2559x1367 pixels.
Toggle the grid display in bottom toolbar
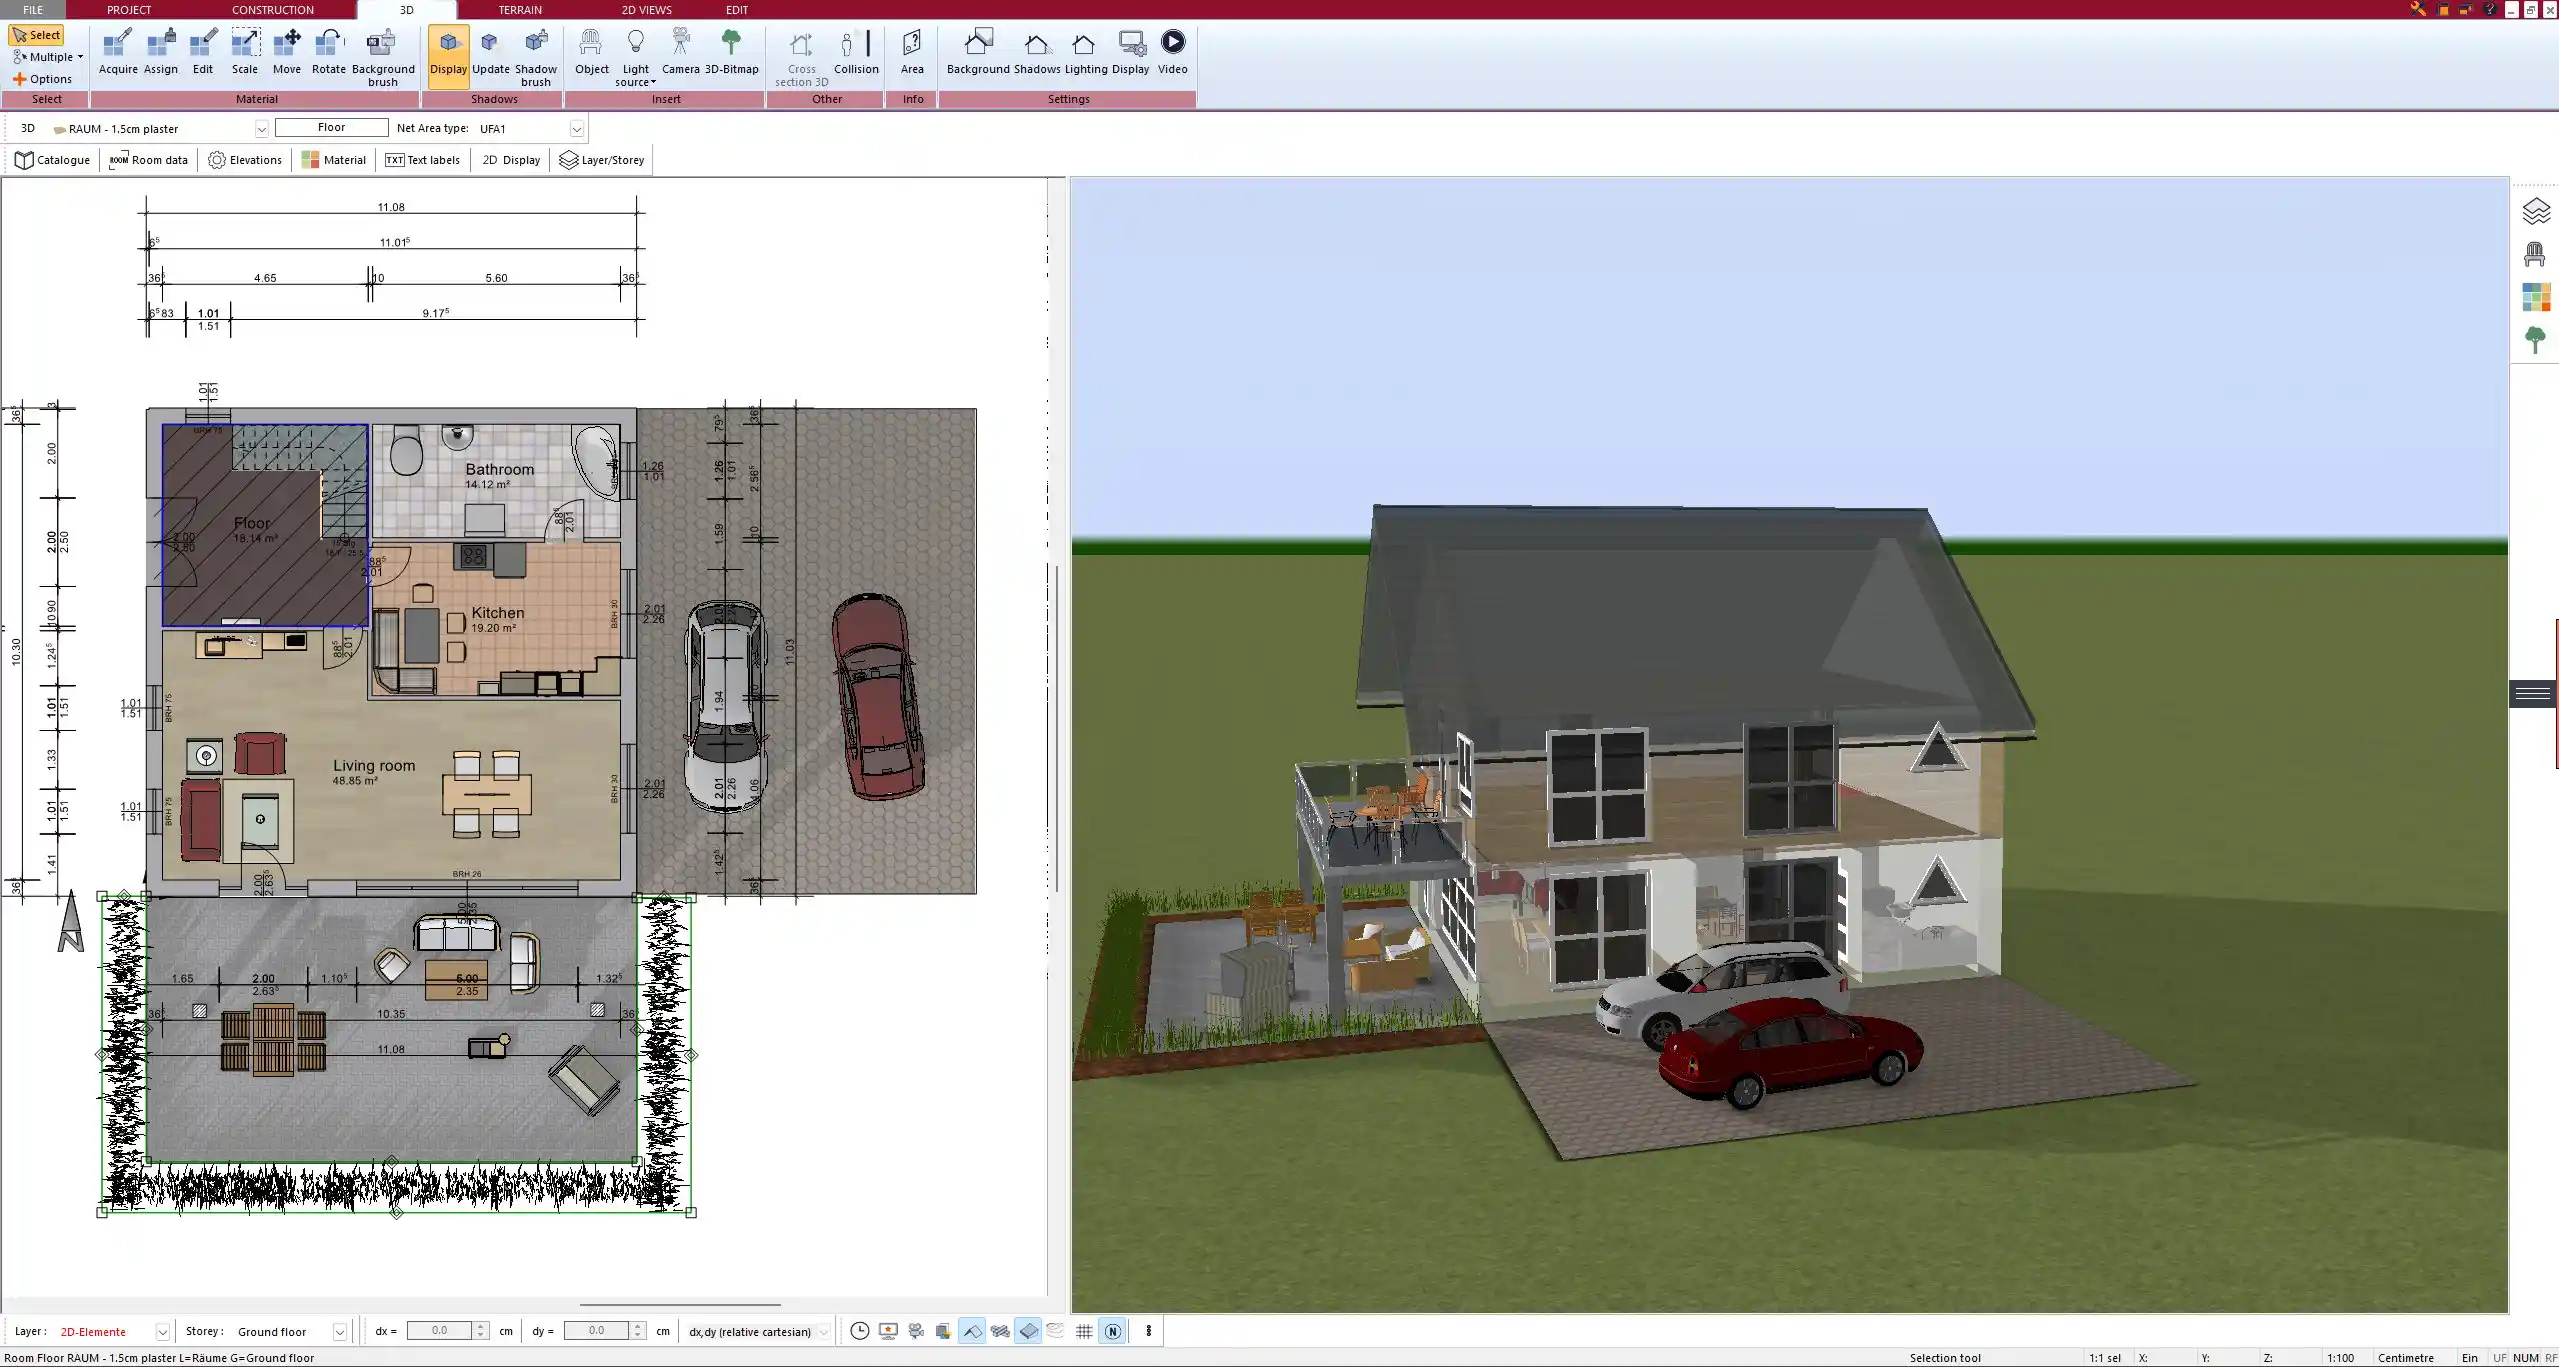pos(1084,1331)
